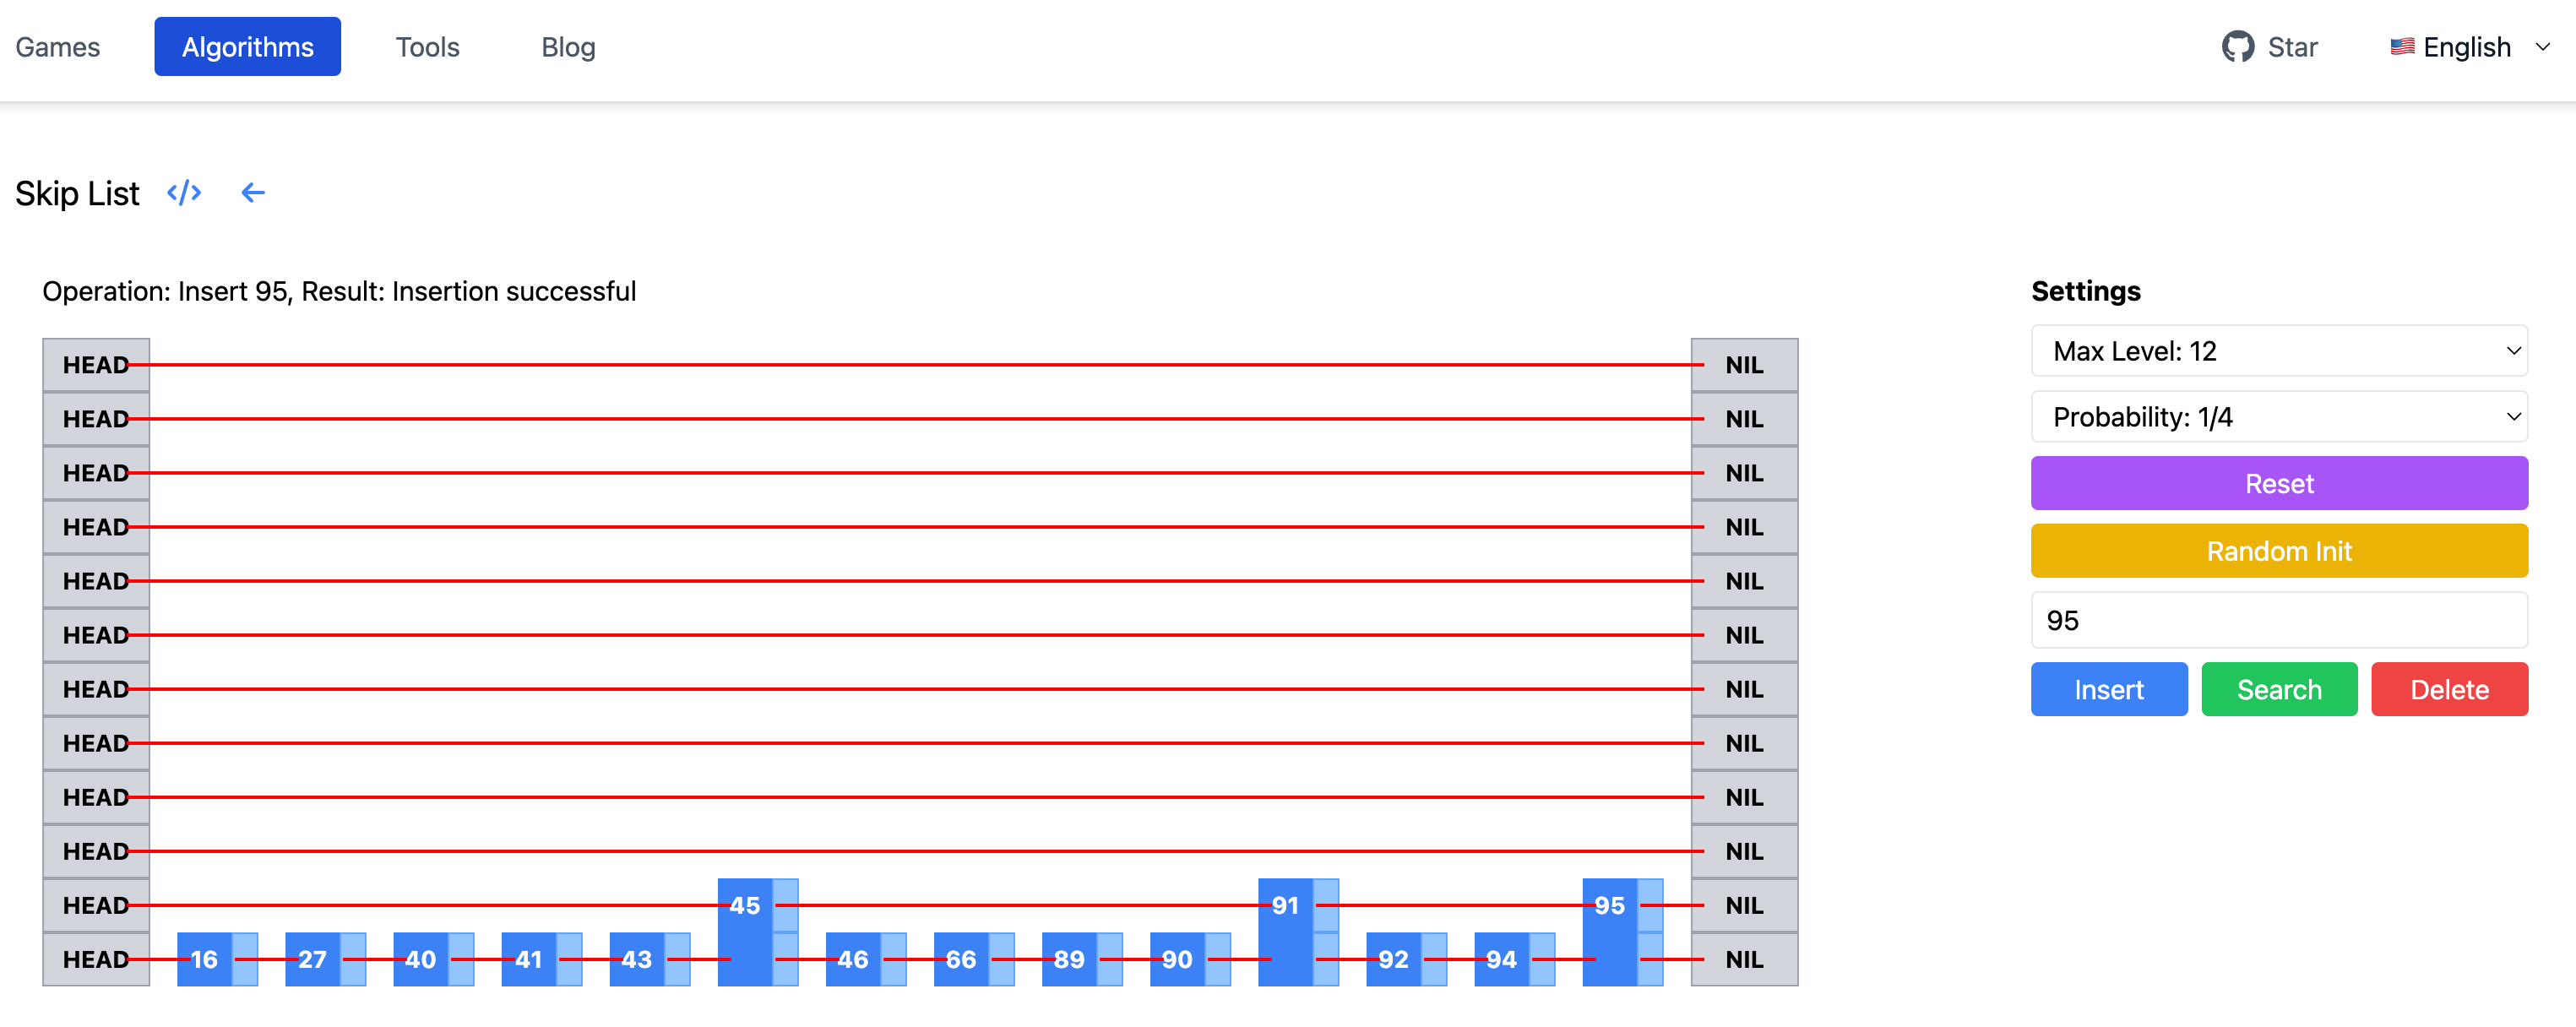Select skip list node 41
This screenshot has height=1027, width=2576.
[x=541, y=960]
